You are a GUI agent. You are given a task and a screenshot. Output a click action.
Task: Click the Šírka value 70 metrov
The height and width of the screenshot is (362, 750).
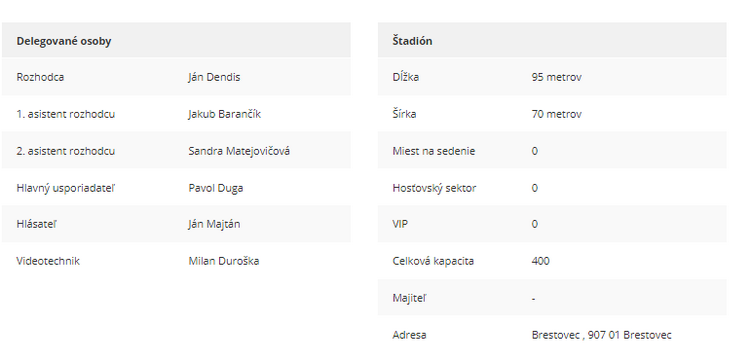pyautogui.click(x=556, y=114)
